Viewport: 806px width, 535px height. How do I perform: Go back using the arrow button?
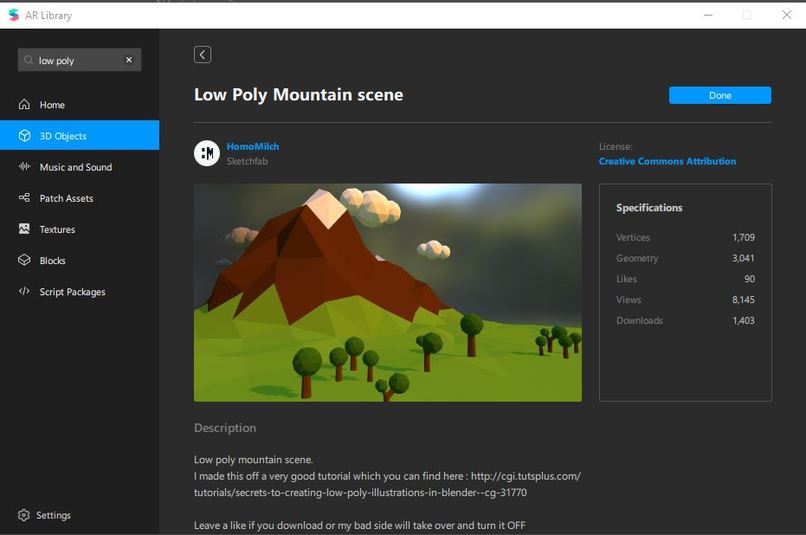(x=203, y=54)
